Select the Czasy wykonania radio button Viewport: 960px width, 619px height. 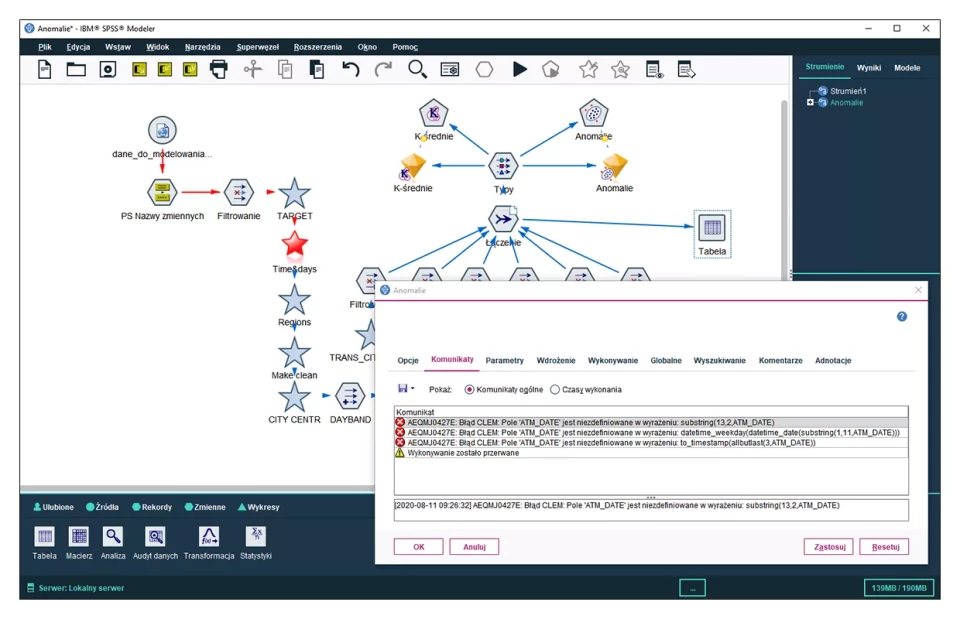pyautogui.click(x=555, y=389)
